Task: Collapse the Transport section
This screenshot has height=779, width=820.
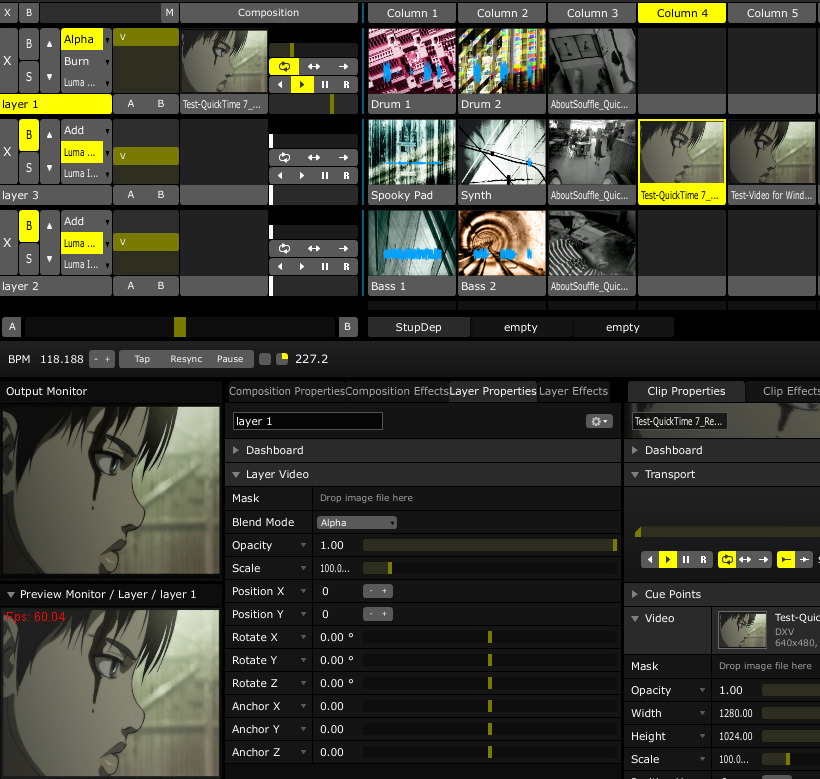Action: click(x=635, y=475)
